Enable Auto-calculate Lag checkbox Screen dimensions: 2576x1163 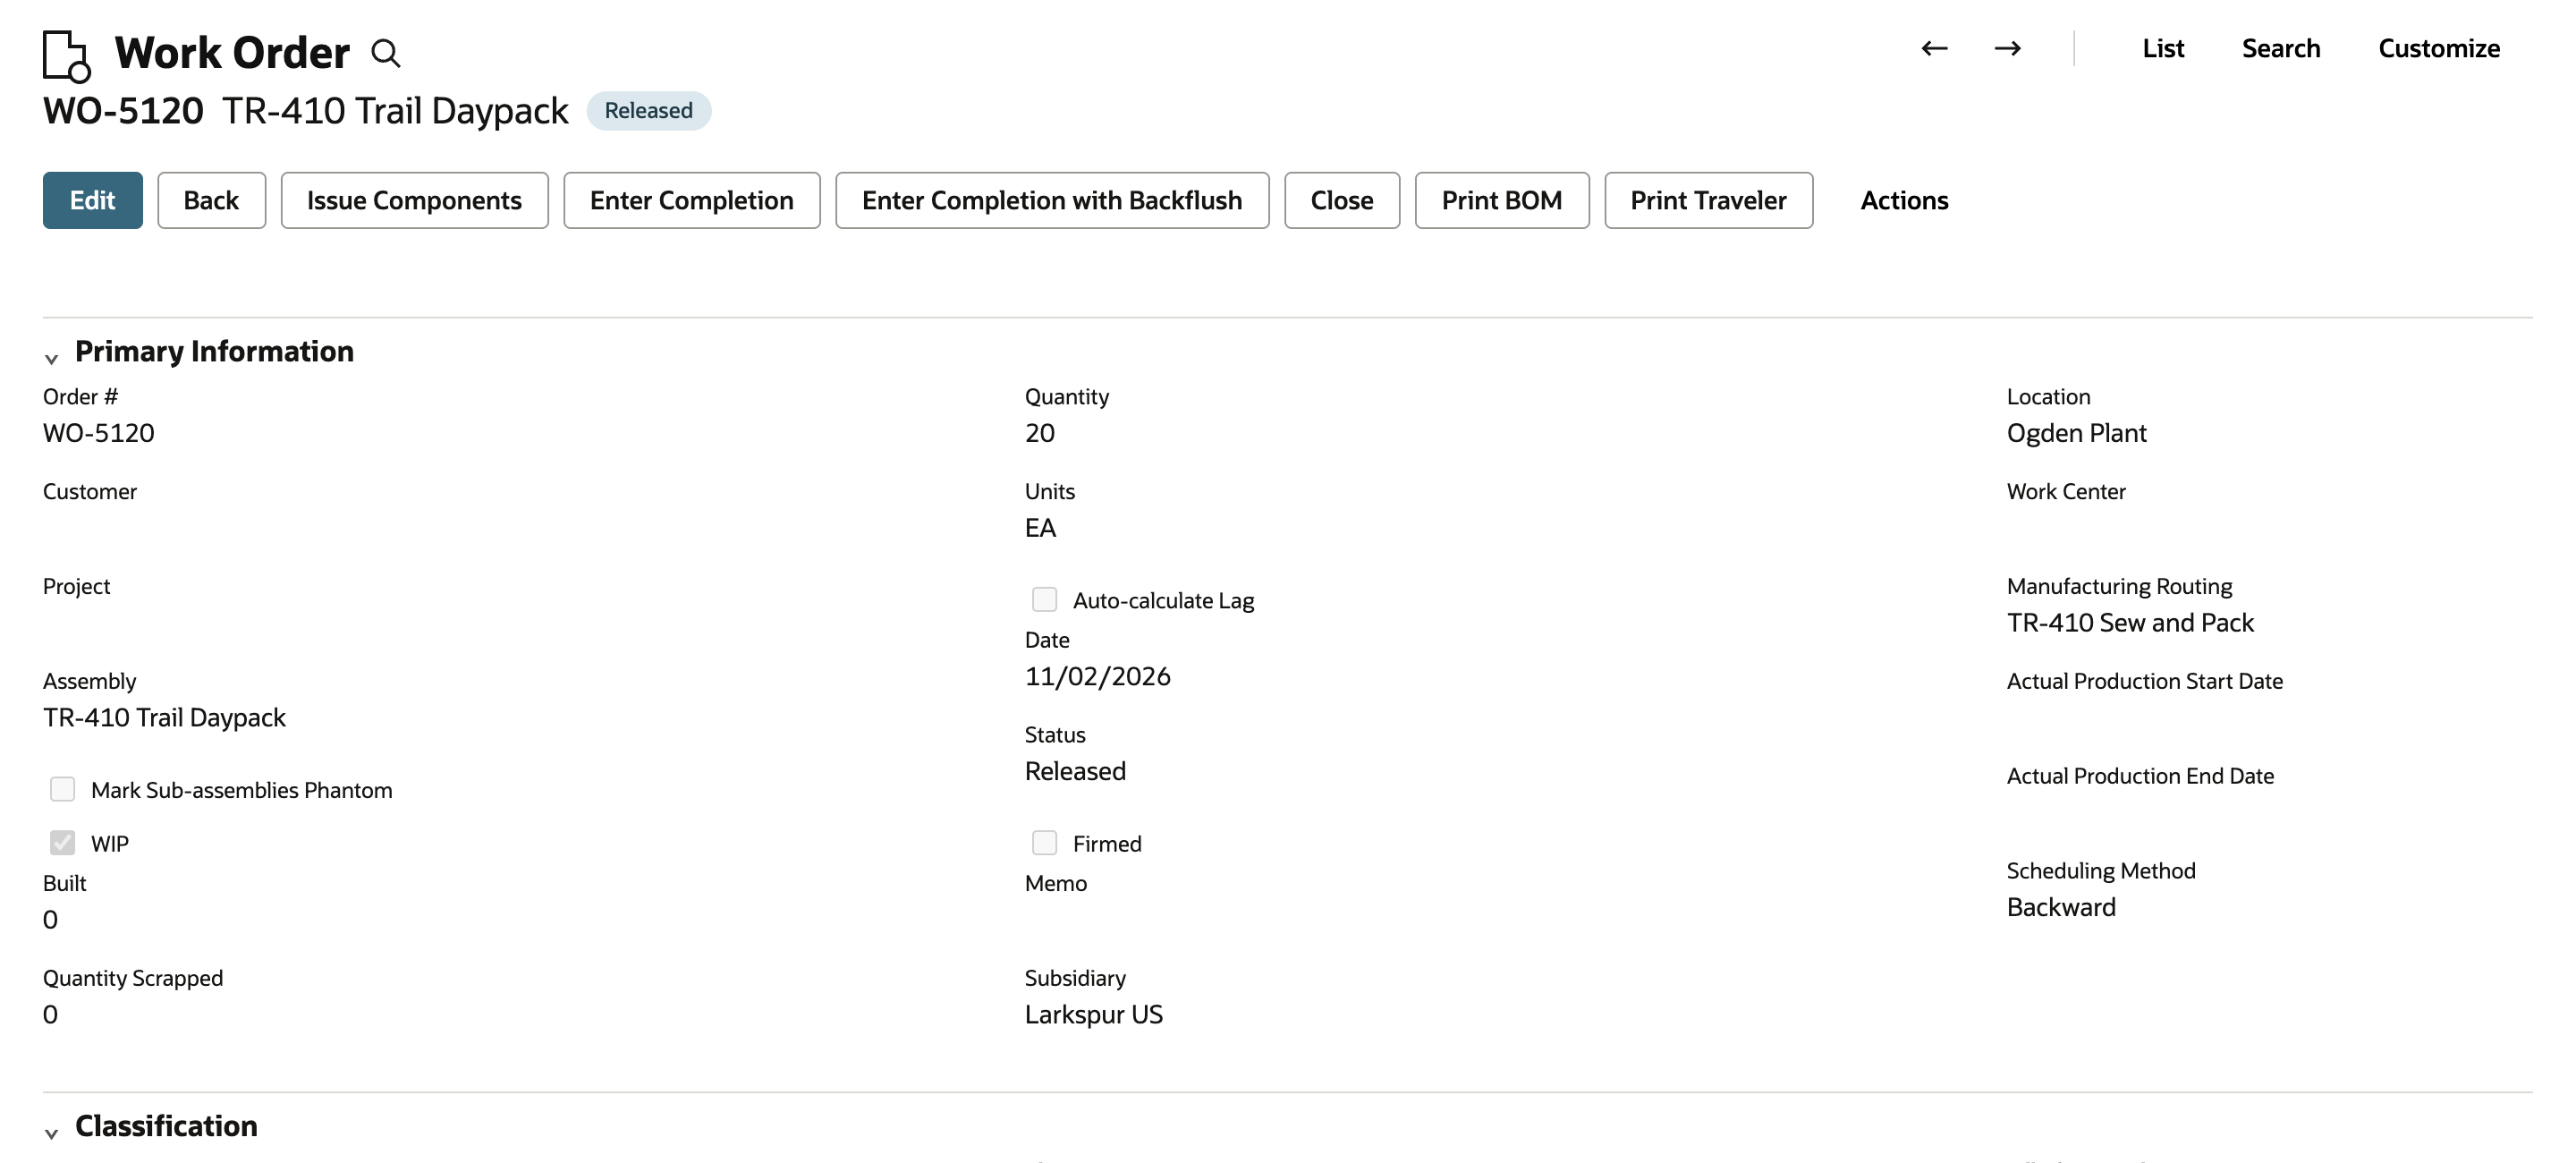click(1044, 599)
